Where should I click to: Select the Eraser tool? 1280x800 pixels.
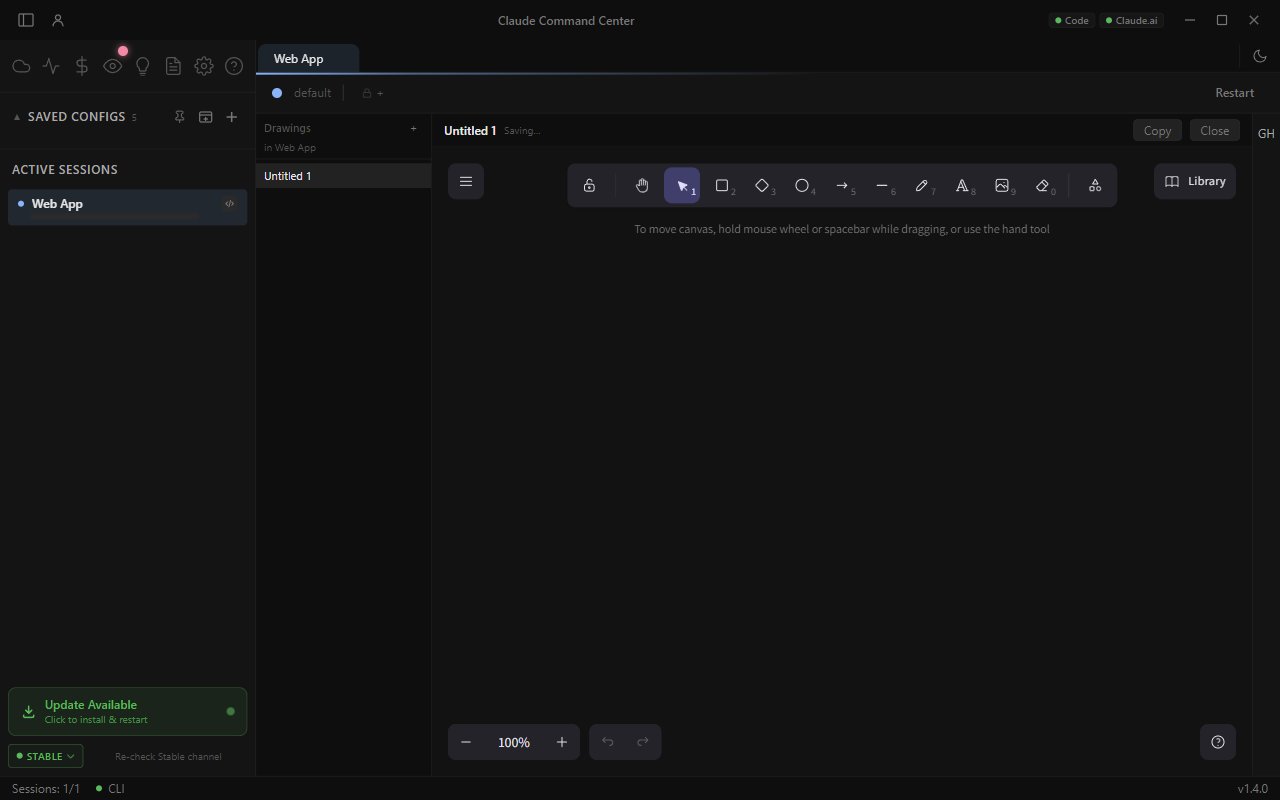click(x=1042, y=185)
